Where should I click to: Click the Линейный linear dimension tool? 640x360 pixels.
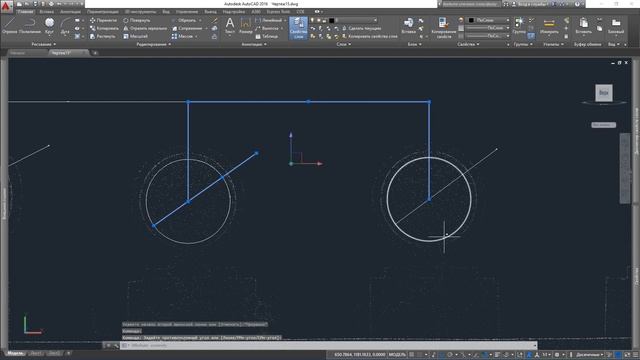point(269,20)
